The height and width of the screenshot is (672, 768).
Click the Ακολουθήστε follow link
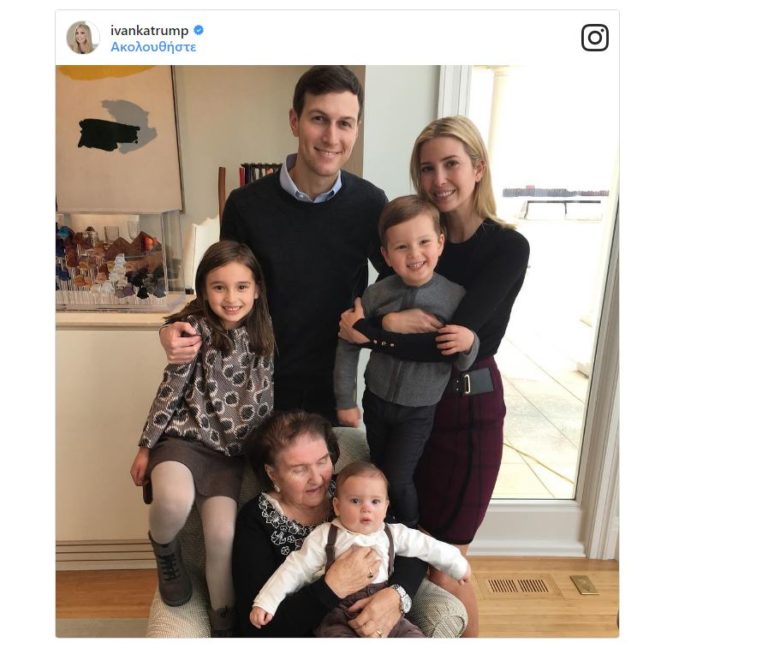(153, 47)
